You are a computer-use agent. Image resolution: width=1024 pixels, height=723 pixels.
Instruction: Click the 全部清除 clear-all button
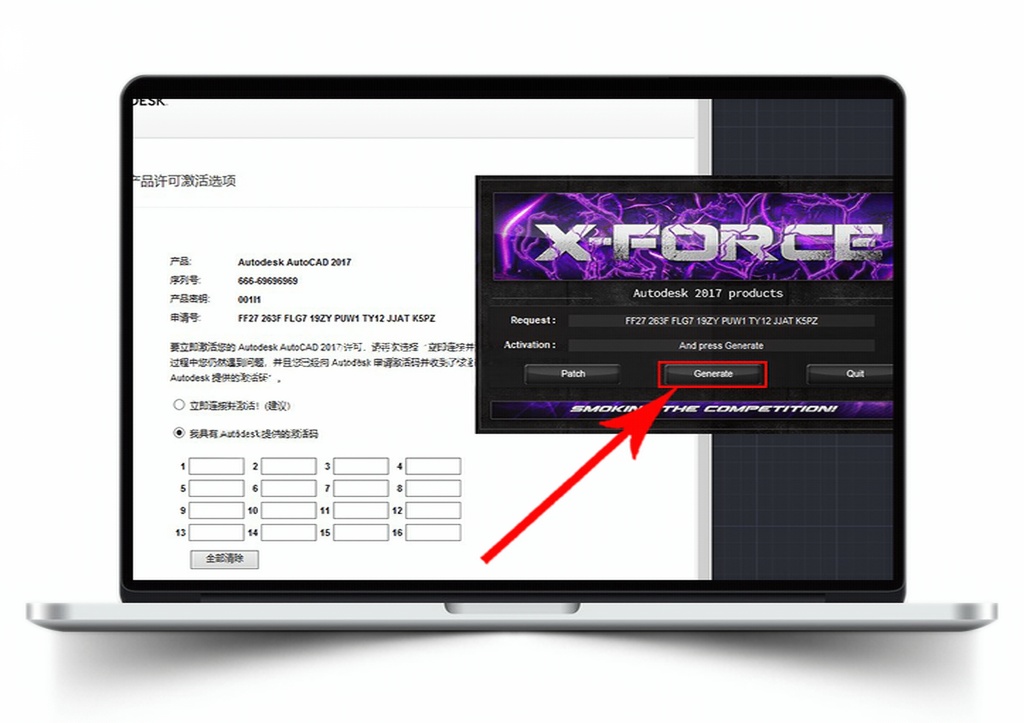pos(225,559)
